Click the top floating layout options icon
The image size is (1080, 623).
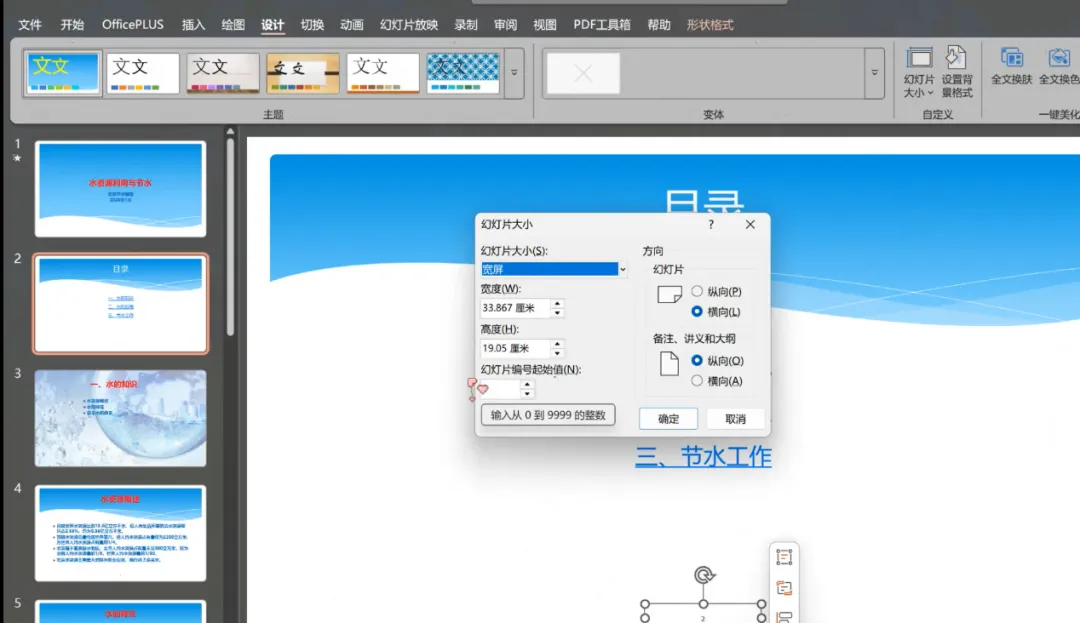[x=784, y=557]
